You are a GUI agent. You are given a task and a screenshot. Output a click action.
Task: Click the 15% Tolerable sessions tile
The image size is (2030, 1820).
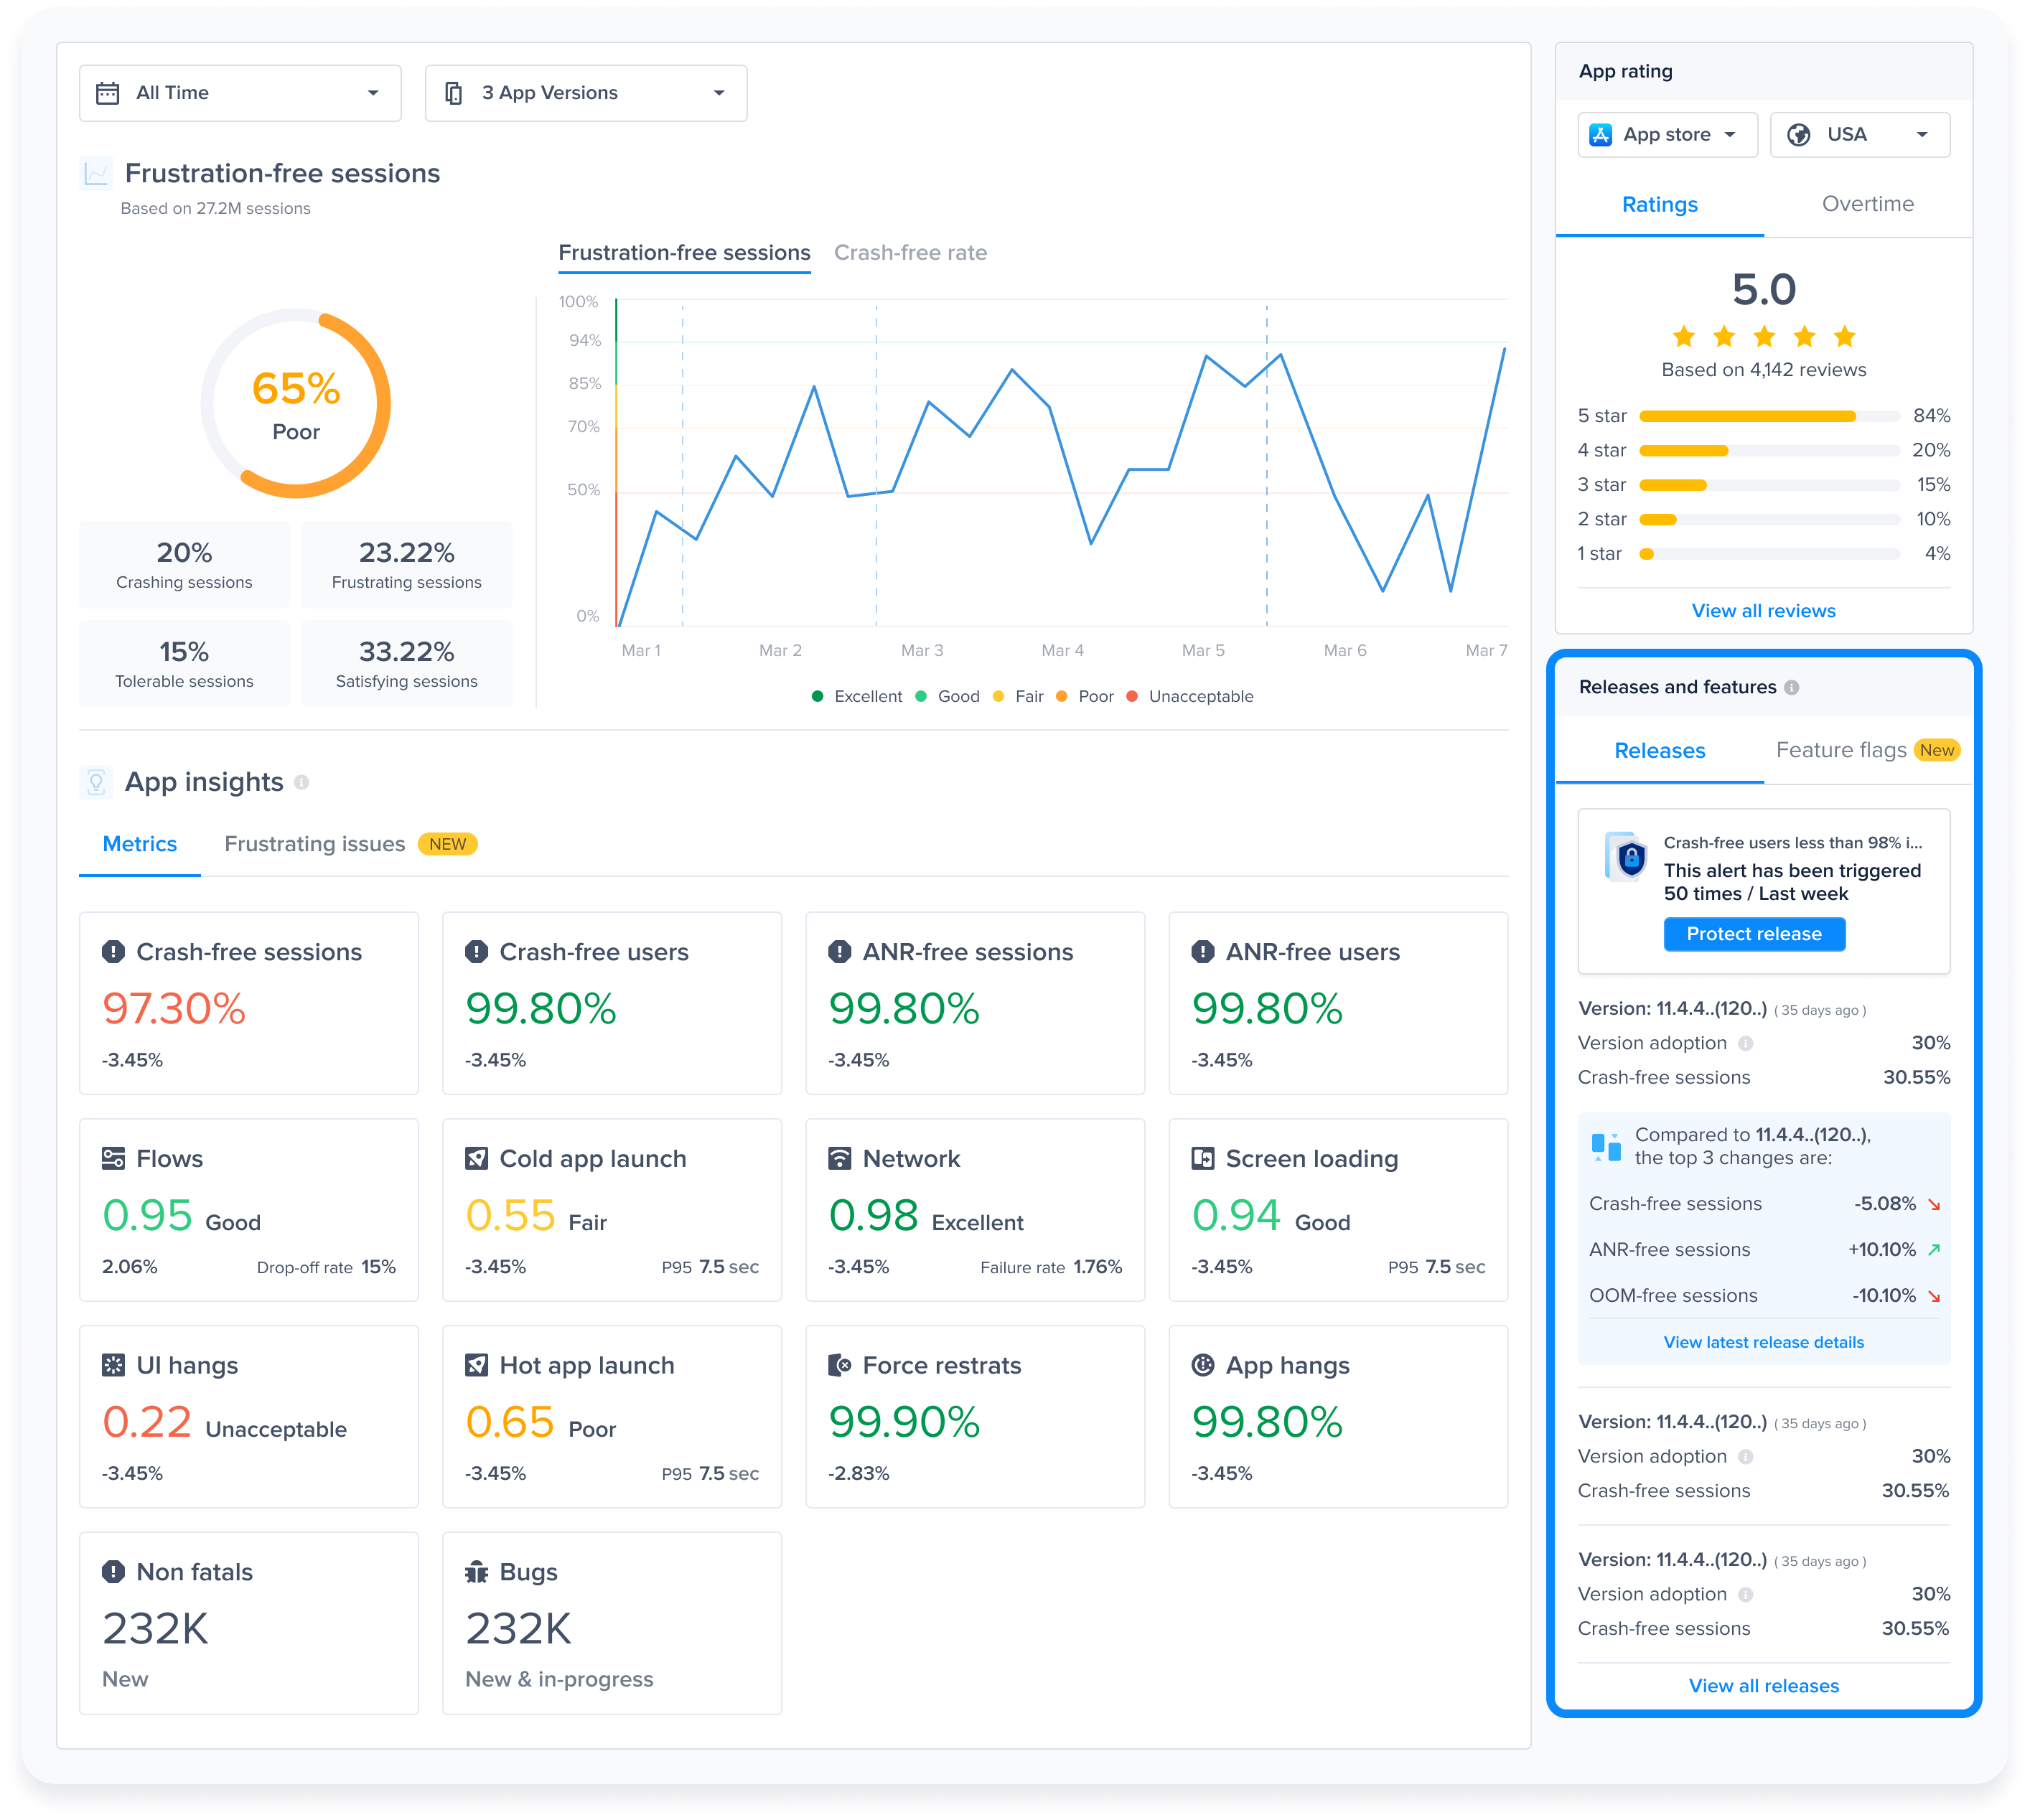(184, 664)
